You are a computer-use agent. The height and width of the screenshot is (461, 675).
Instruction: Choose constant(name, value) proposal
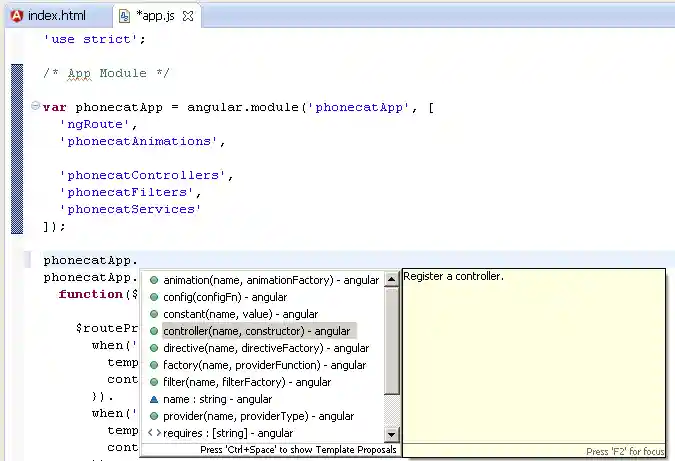(x=240, y=314)
